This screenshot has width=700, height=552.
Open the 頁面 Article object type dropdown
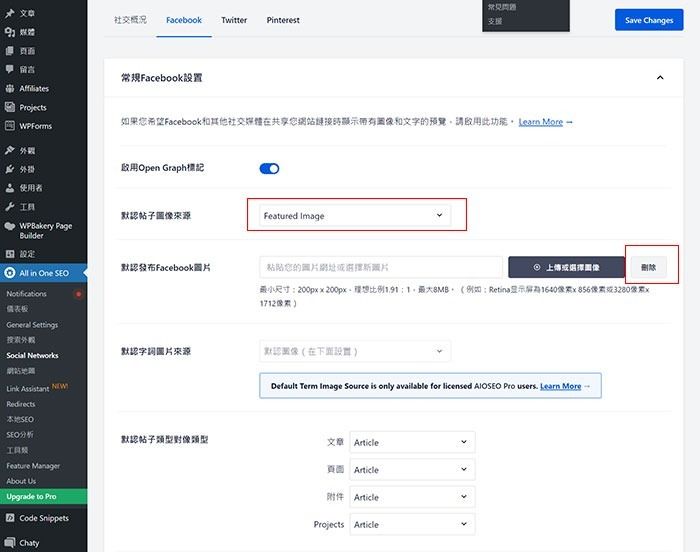coord(412,470)
